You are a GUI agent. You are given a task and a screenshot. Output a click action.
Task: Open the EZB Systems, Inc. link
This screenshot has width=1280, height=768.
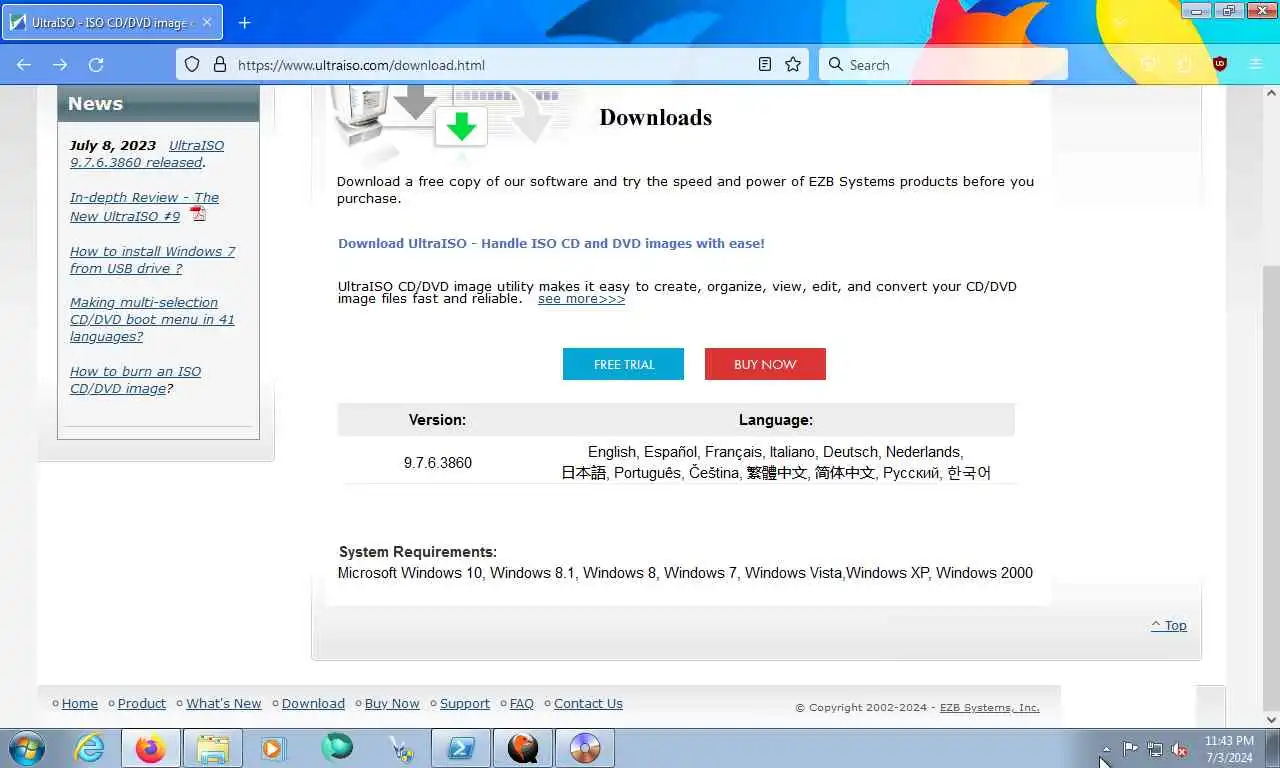[x=989, y=707]
